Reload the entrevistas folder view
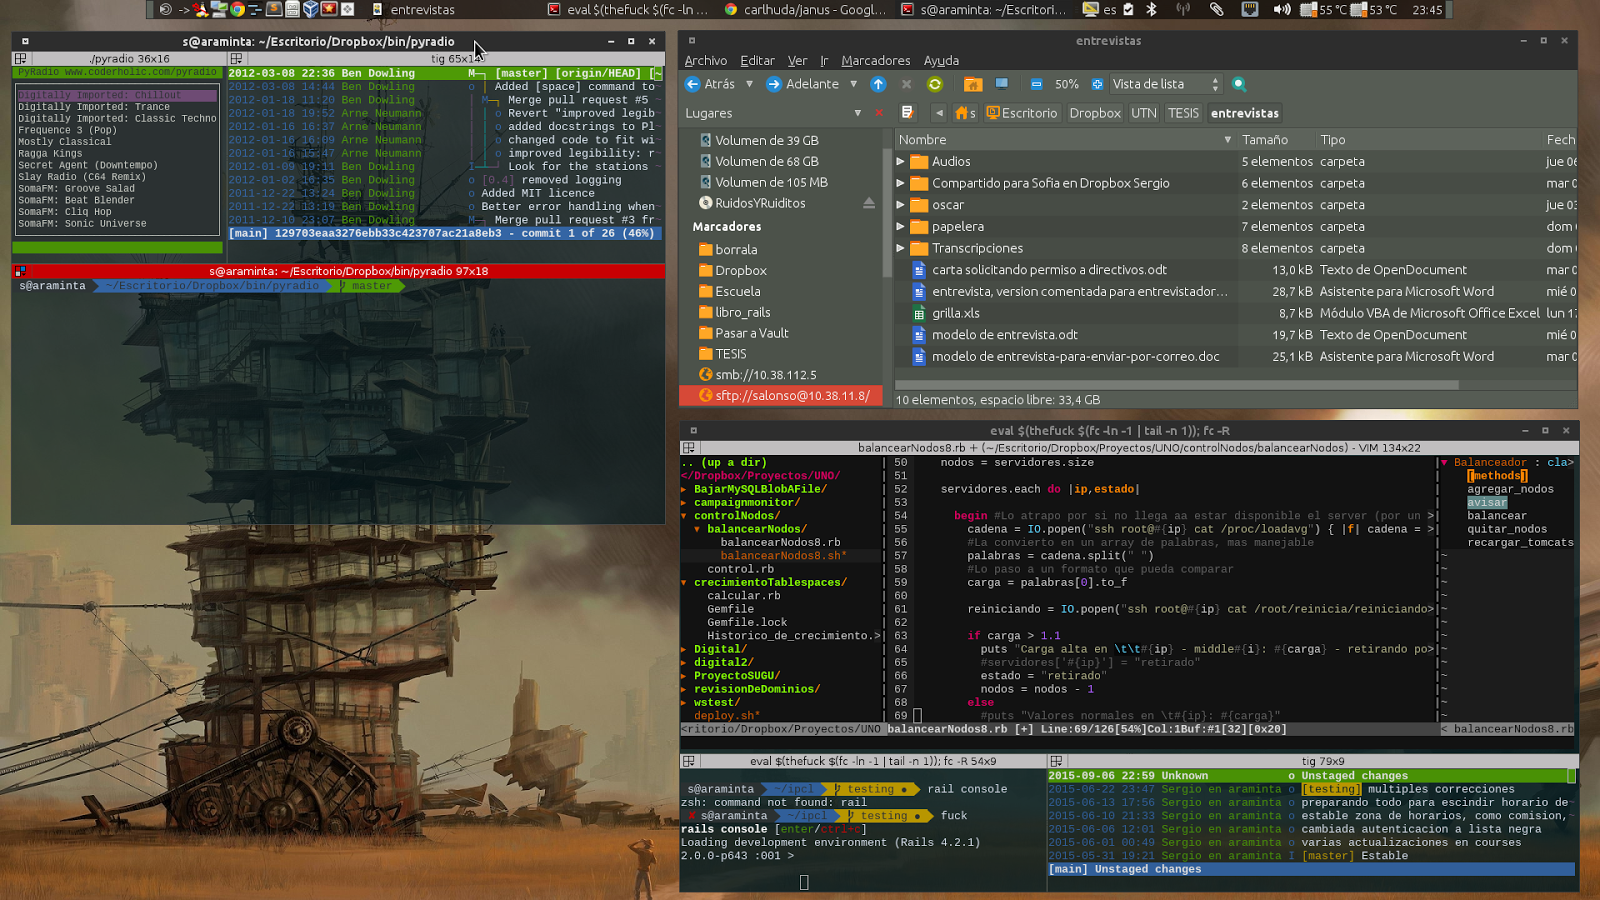Image resolution: width=1600 pixels, height=900 pixels. point(935,84)
